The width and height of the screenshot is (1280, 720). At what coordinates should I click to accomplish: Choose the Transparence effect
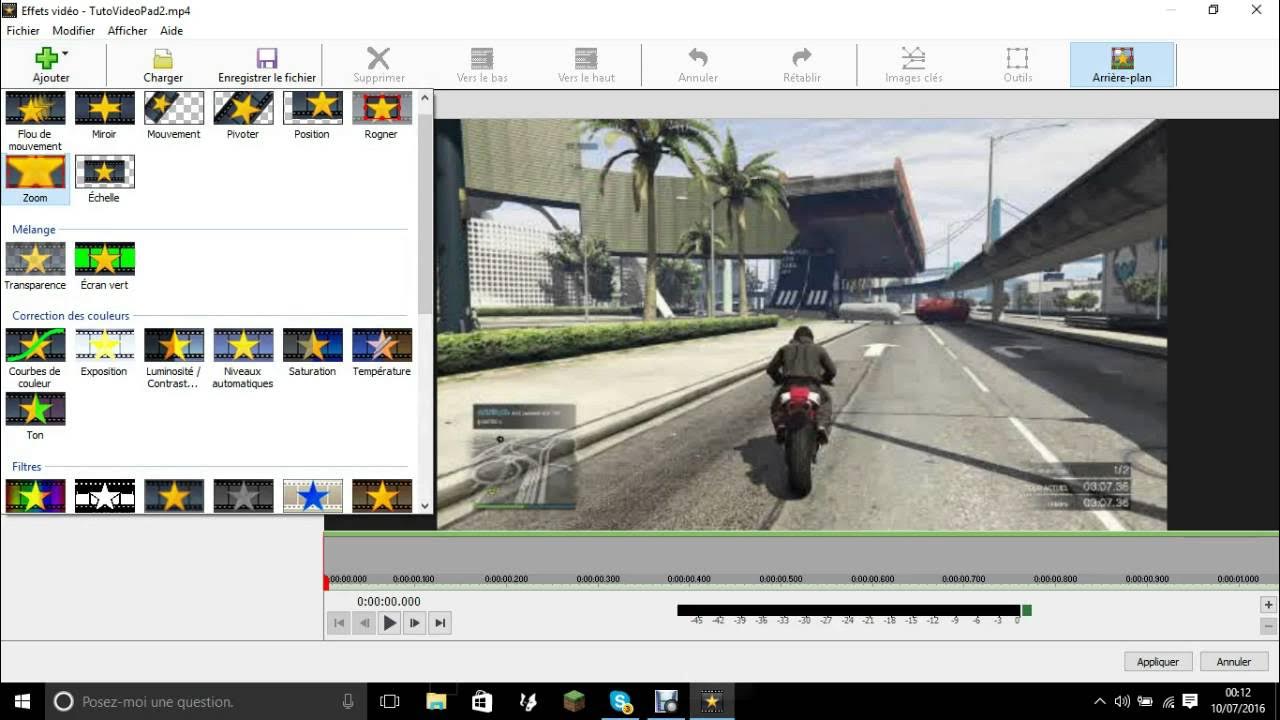coord(35,267)
